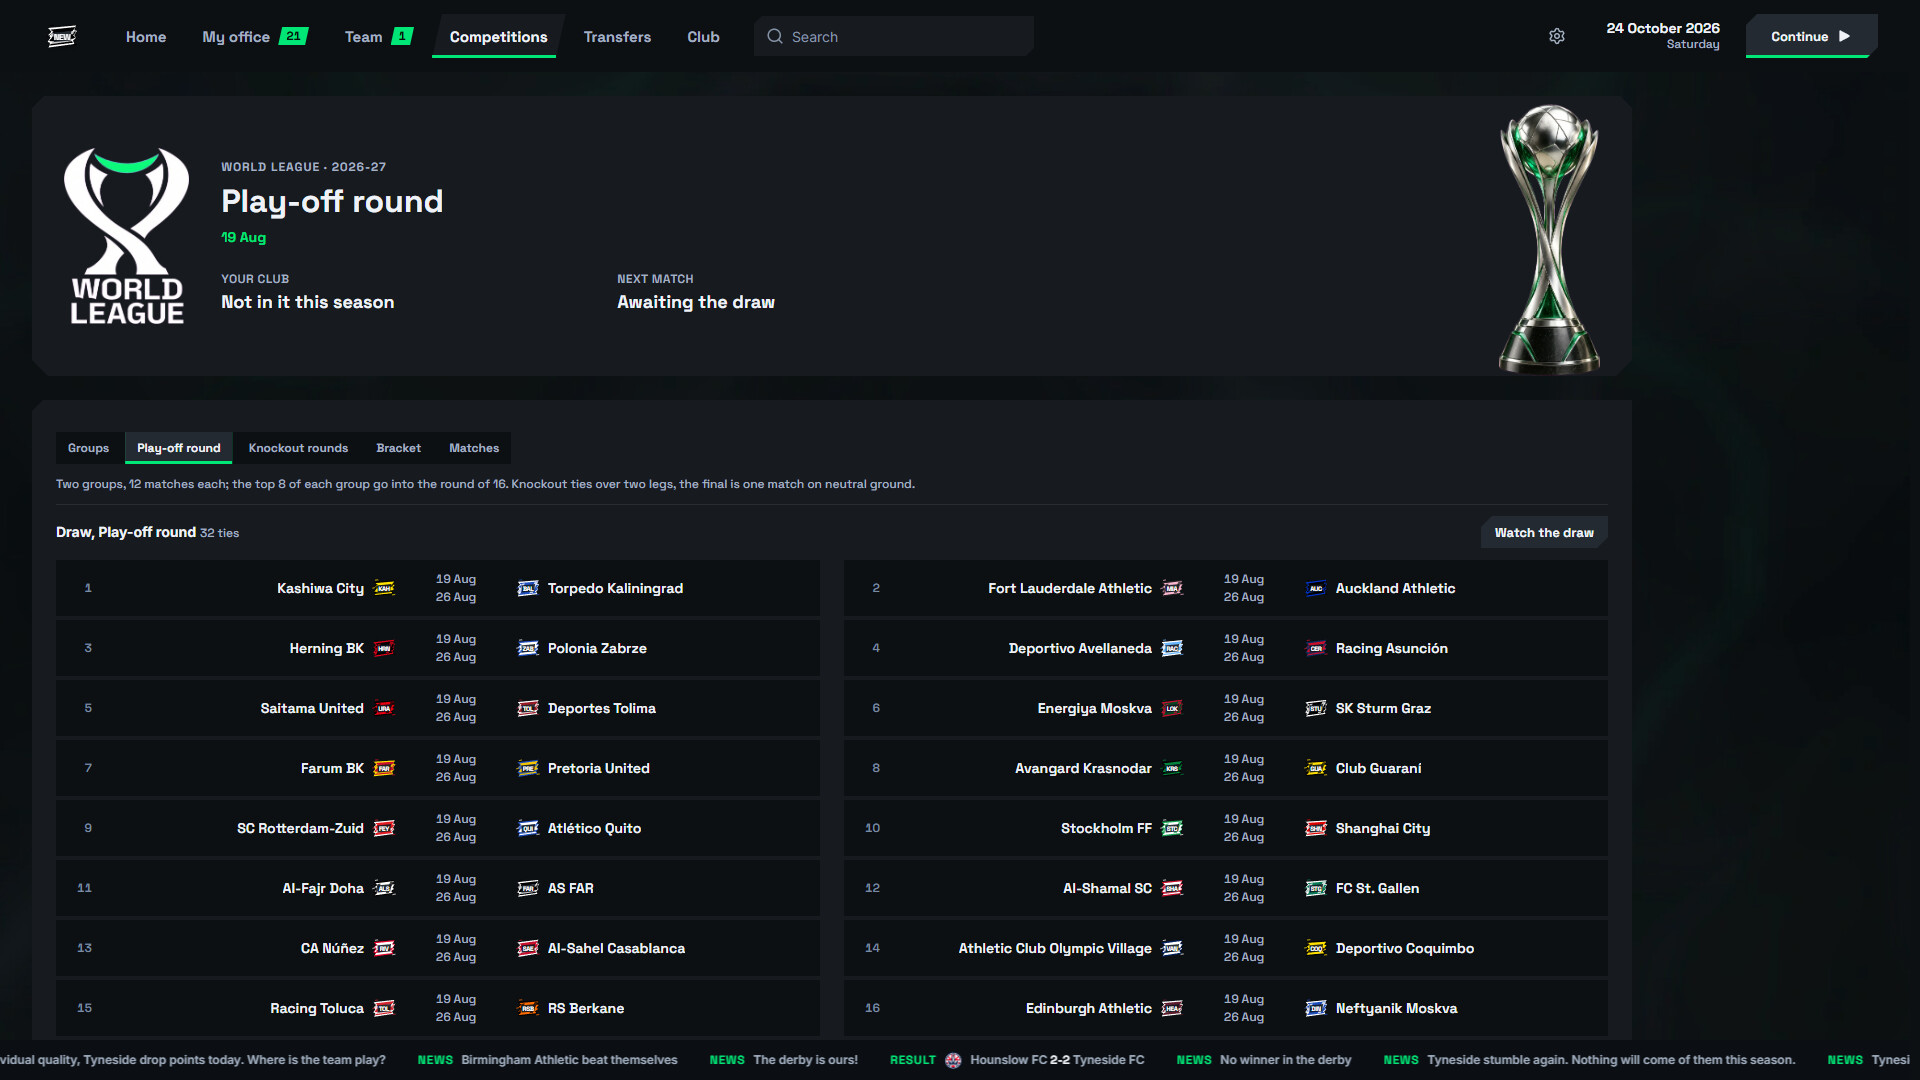The width and height of the screenshot is (1920, 1080).
Task: Click Al-Shamal SC club badge
Action: [x=1172, y=888]
